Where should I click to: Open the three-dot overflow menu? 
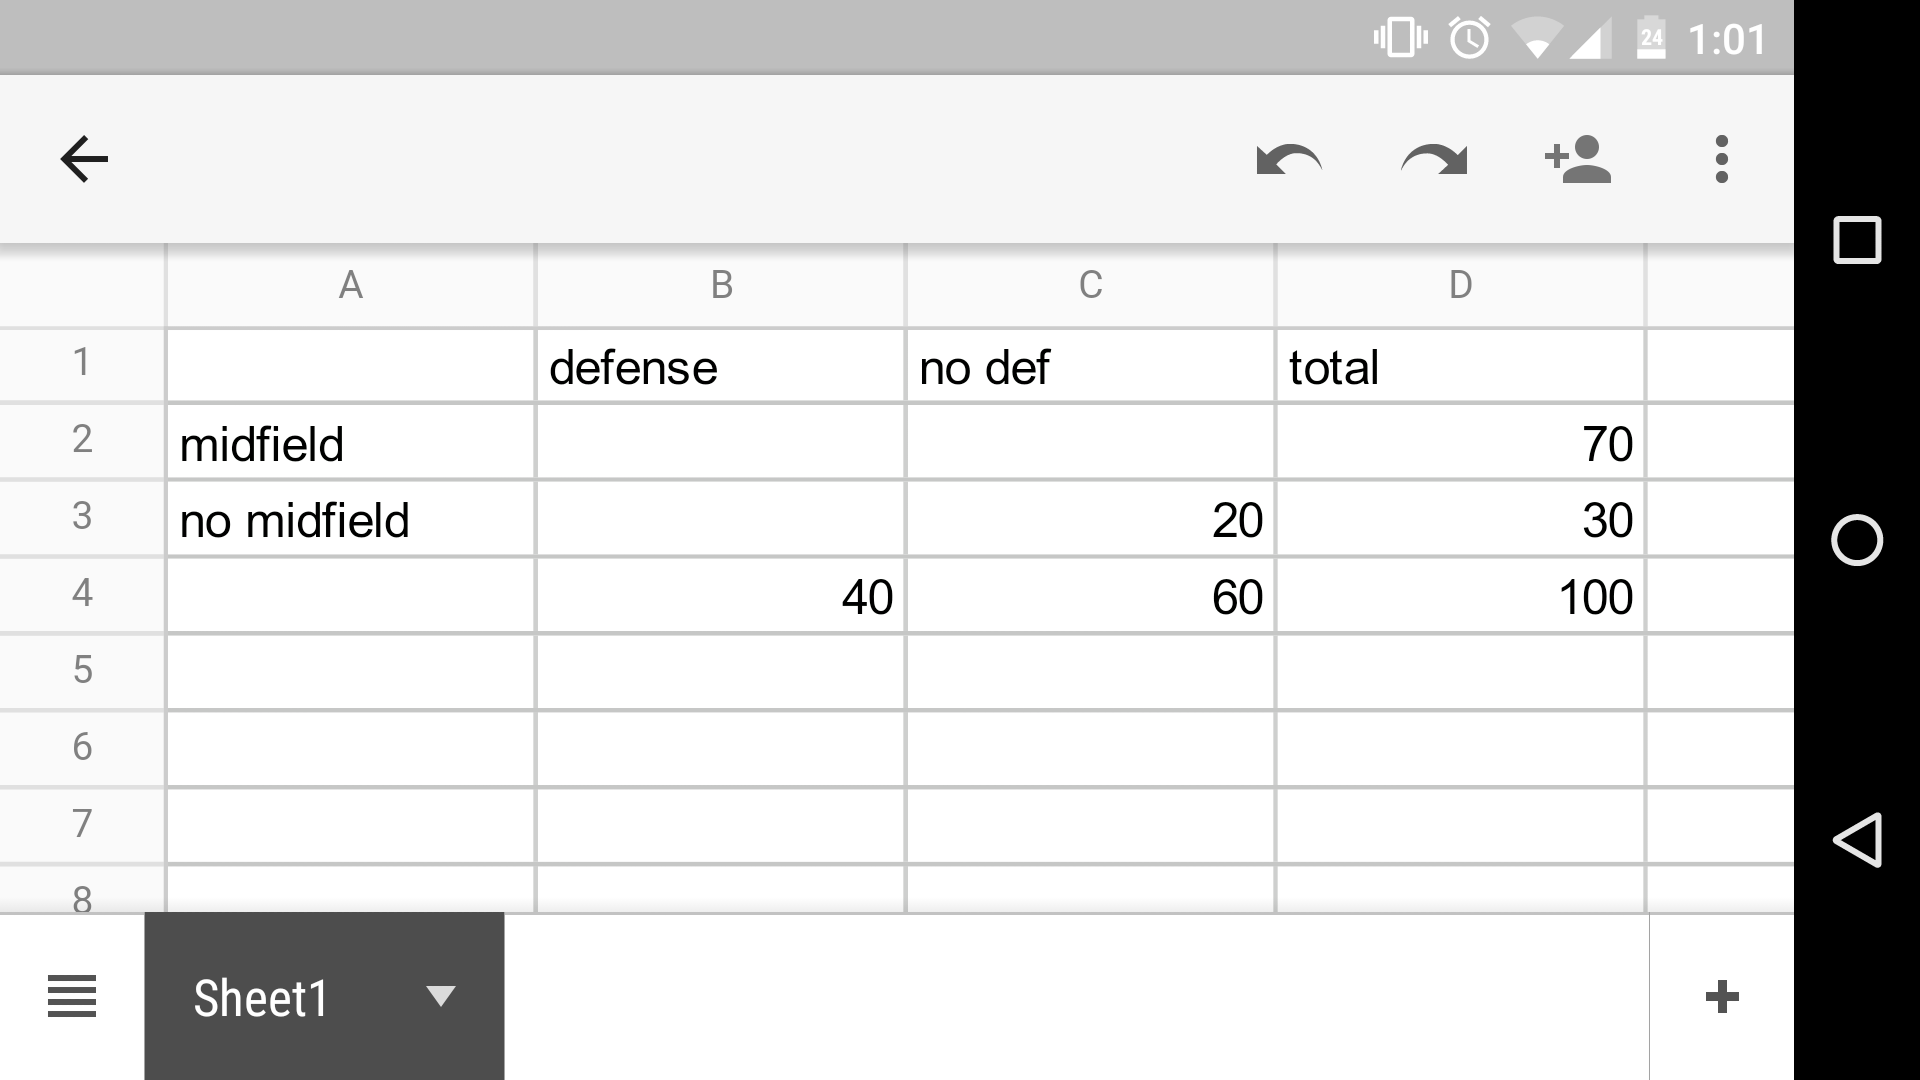[x=1721, y=159]
